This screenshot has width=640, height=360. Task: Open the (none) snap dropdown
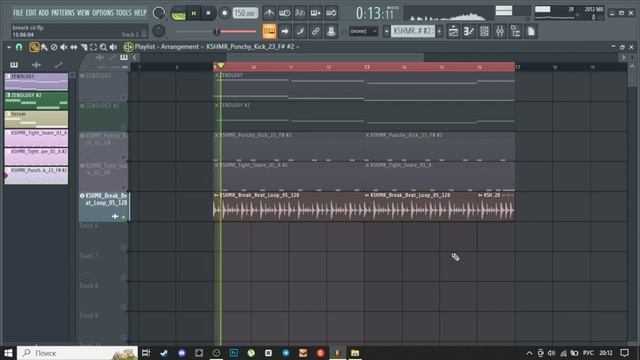363,31
